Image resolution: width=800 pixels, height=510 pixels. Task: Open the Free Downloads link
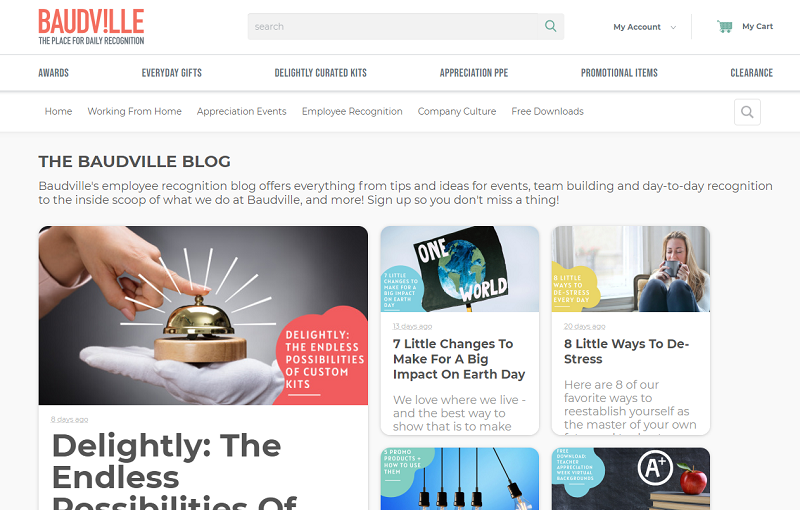(547, 111)
